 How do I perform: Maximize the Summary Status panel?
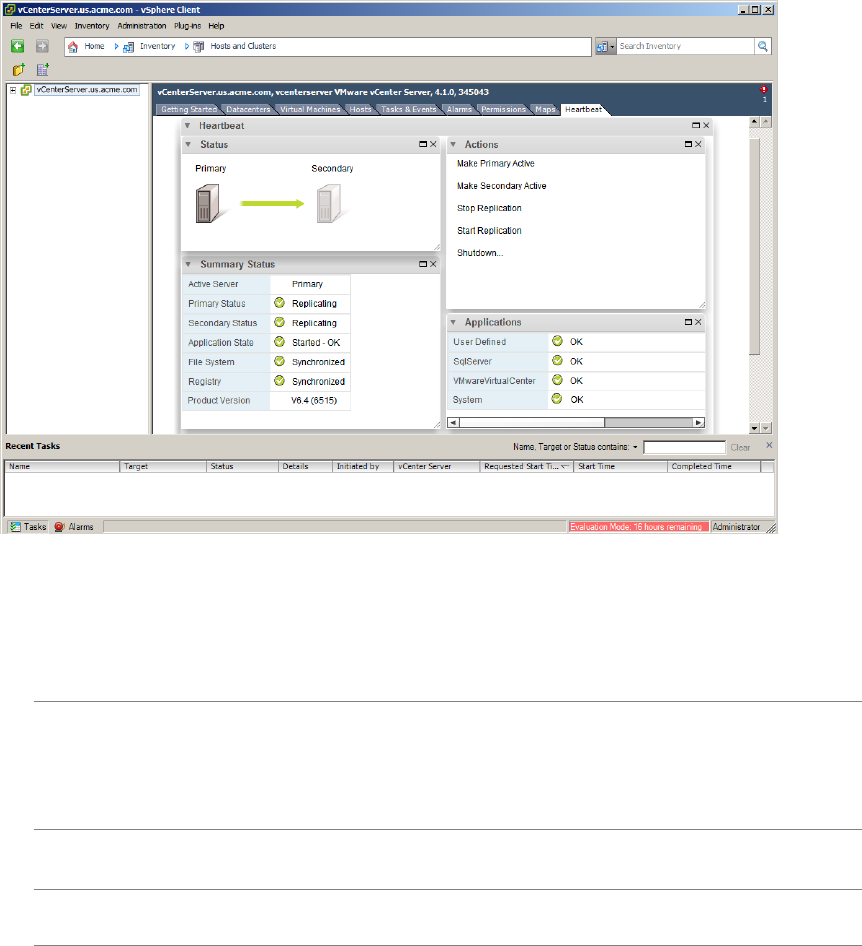click(423, 264)
